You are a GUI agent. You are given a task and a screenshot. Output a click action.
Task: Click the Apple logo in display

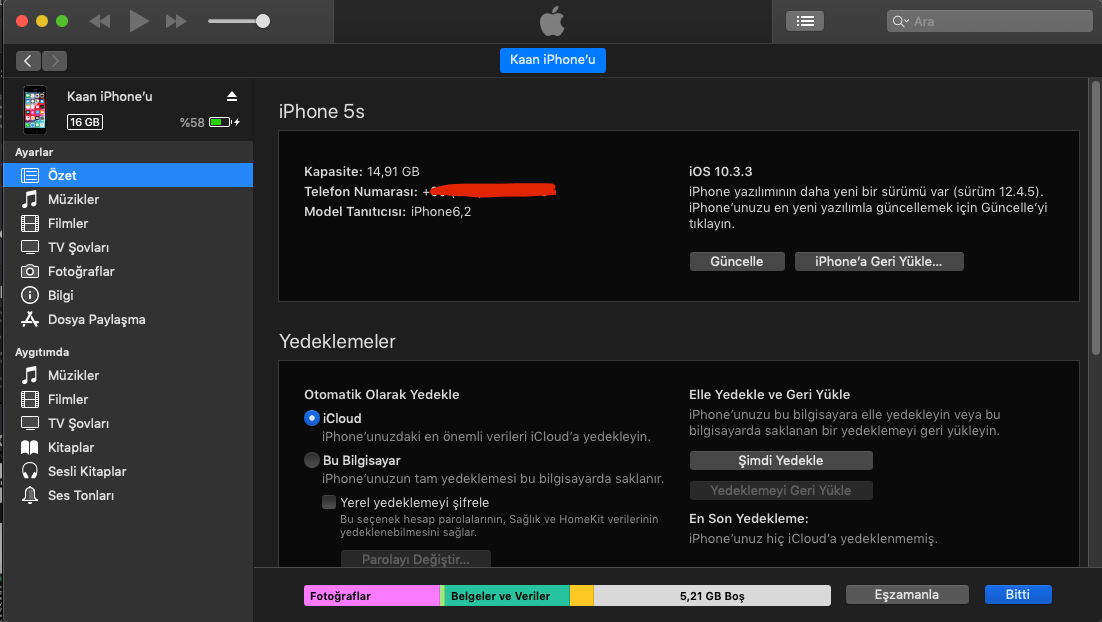(552, 21)
